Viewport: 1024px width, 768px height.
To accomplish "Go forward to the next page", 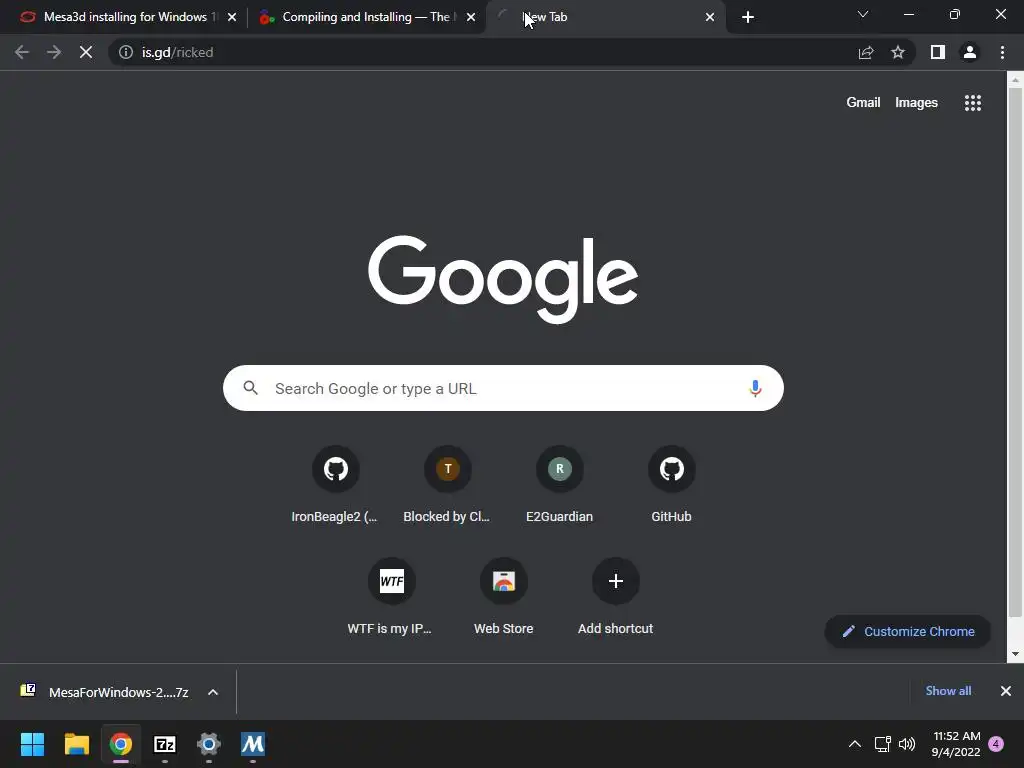I will click(54, 52).
